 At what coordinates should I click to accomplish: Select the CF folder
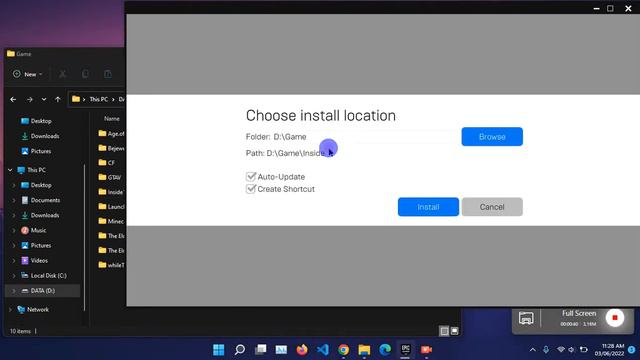pyautogui.click(x=107, y=162)
